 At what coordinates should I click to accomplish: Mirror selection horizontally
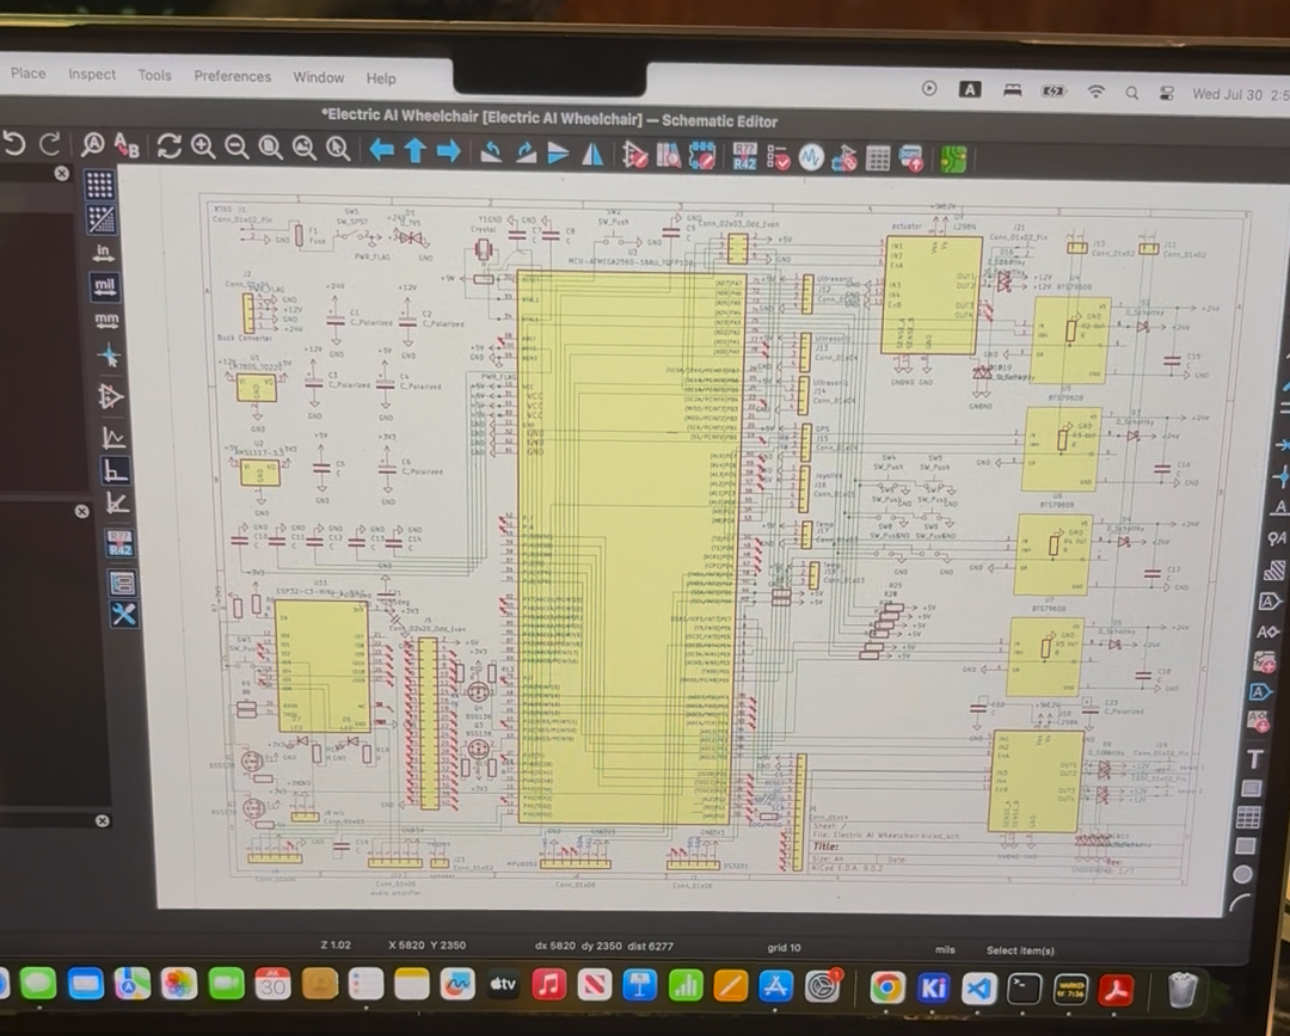(592, 153)
